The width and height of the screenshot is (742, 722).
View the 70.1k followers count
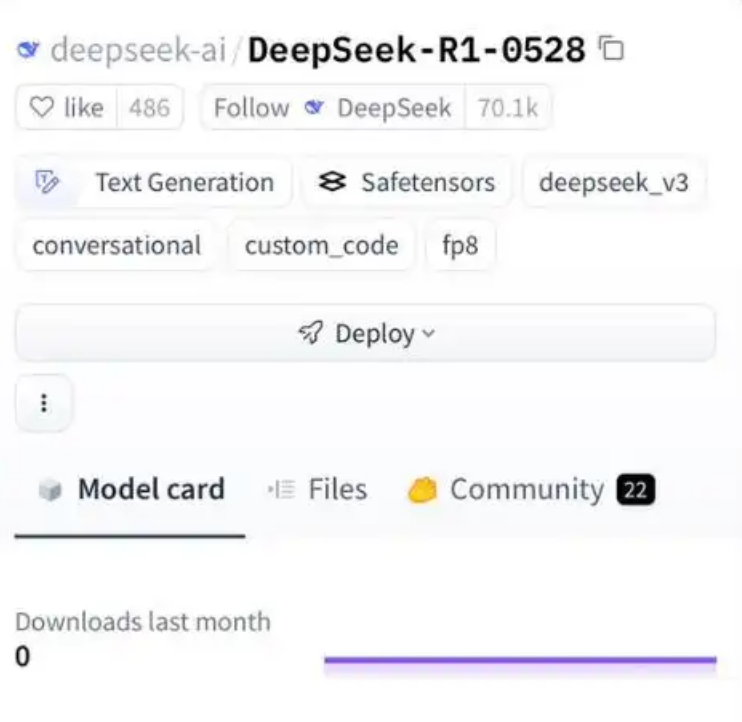pos(508,108)
